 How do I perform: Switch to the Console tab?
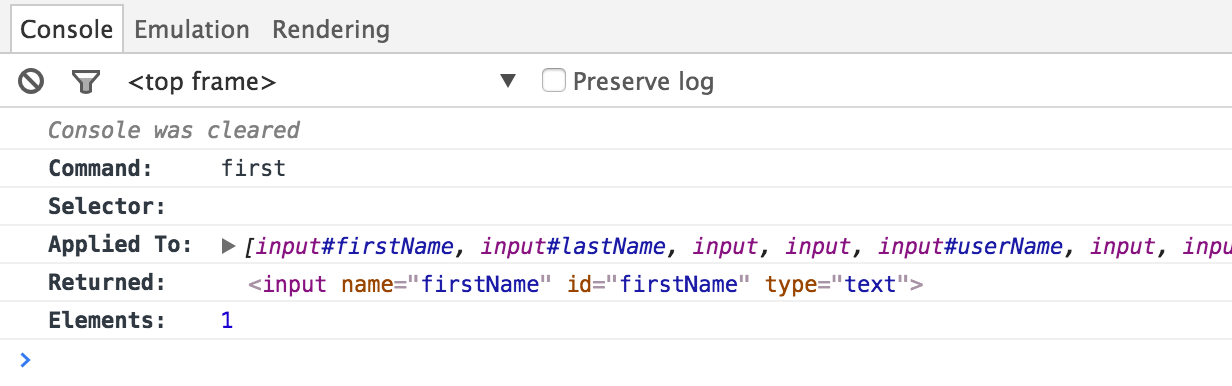click(67, 29)
